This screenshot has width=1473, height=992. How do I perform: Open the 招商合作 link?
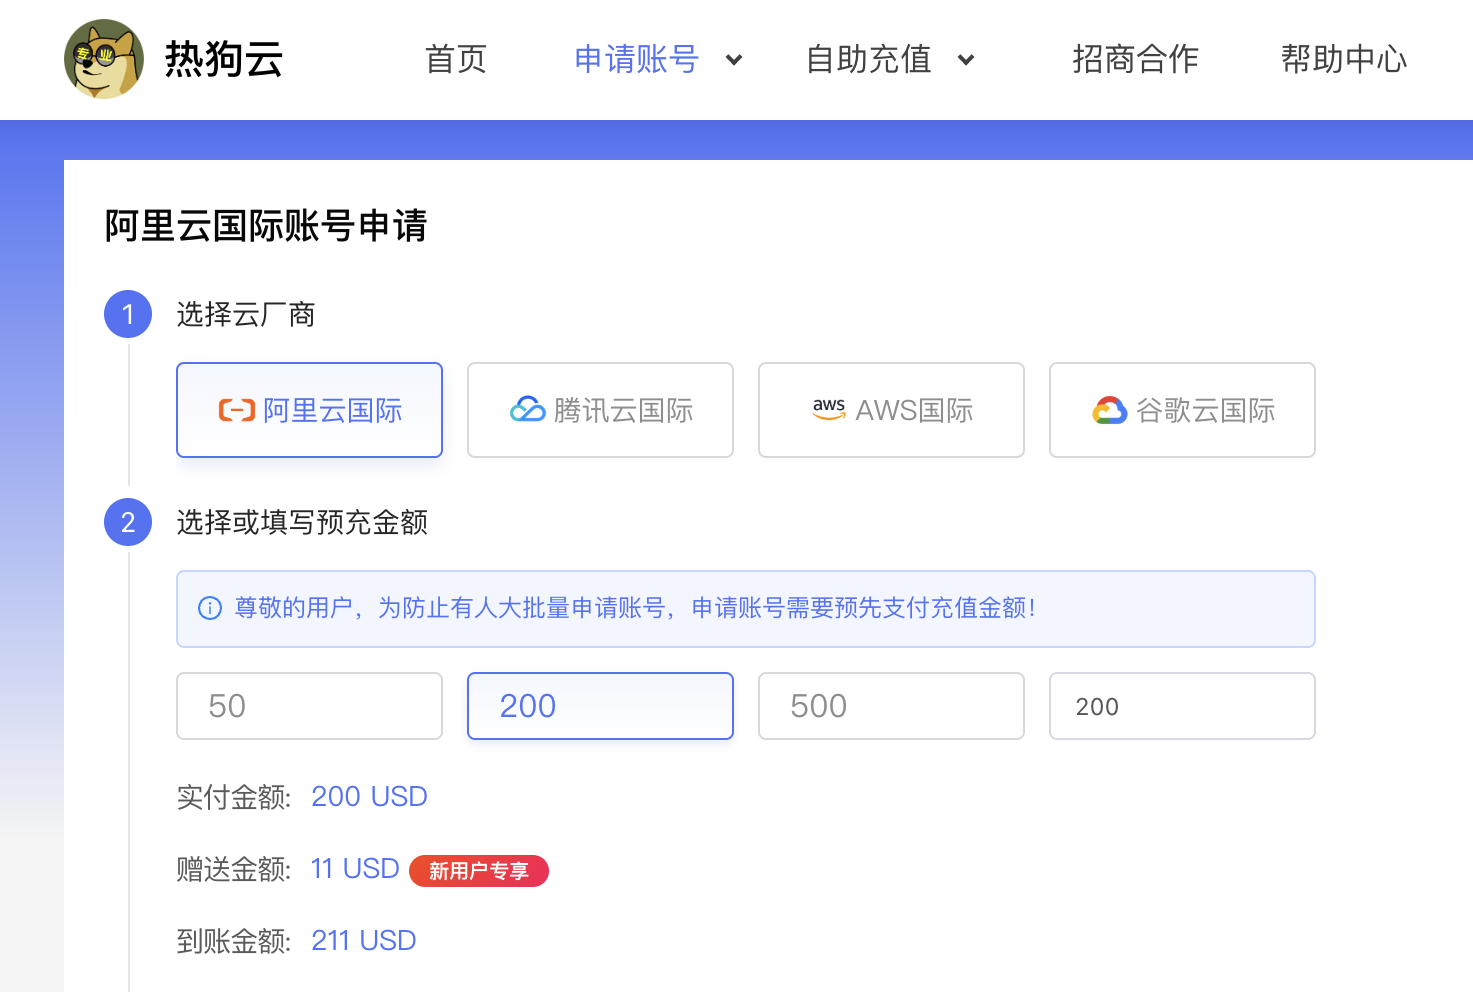click(x=1135, y=59)
